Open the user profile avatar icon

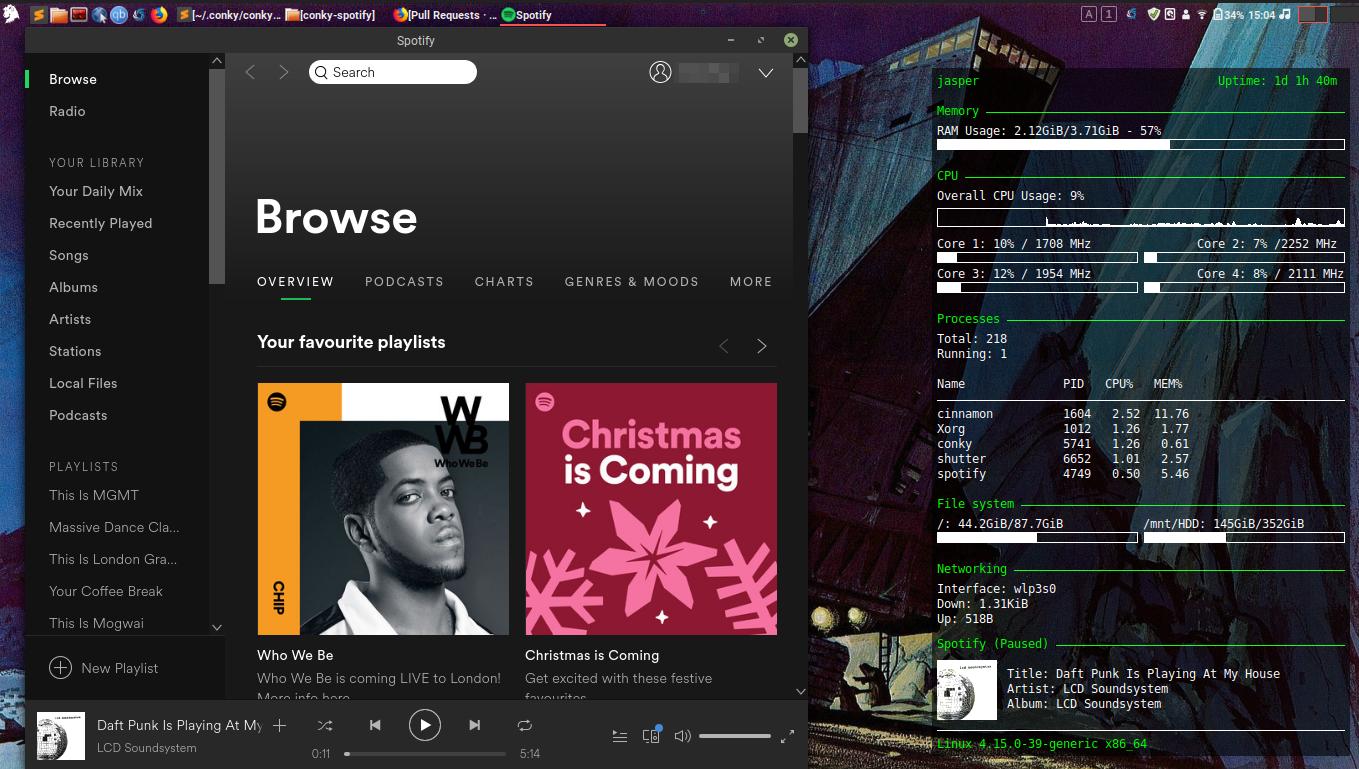pos(660,72)
